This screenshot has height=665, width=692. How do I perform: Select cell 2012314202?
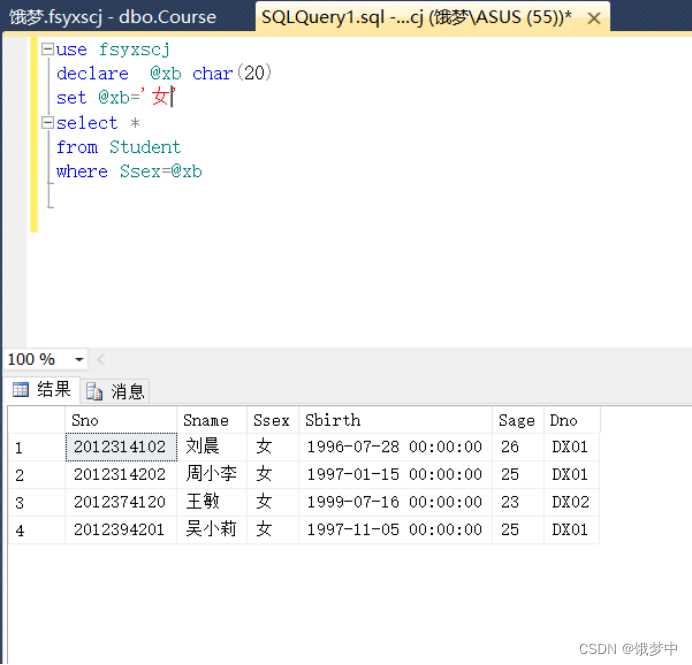click(x=121, y=475)
